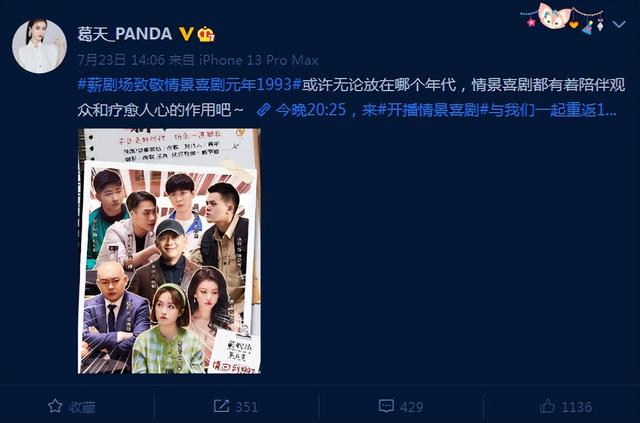Click the pencil edit-link icon
The width and height of the screenshot is (640, 423).
coord(264,109)
